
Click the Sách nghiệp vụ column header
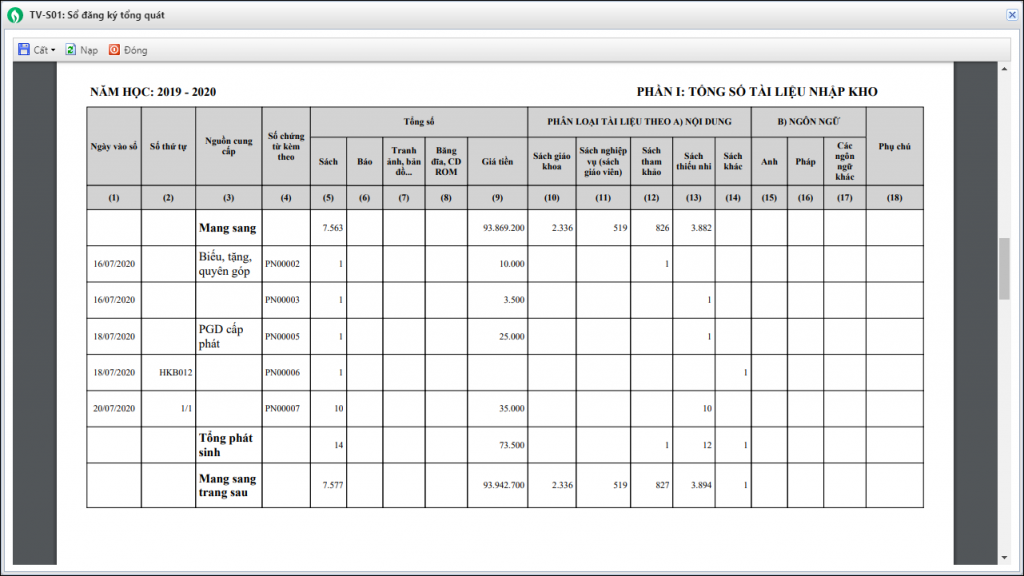click(603, 161)
